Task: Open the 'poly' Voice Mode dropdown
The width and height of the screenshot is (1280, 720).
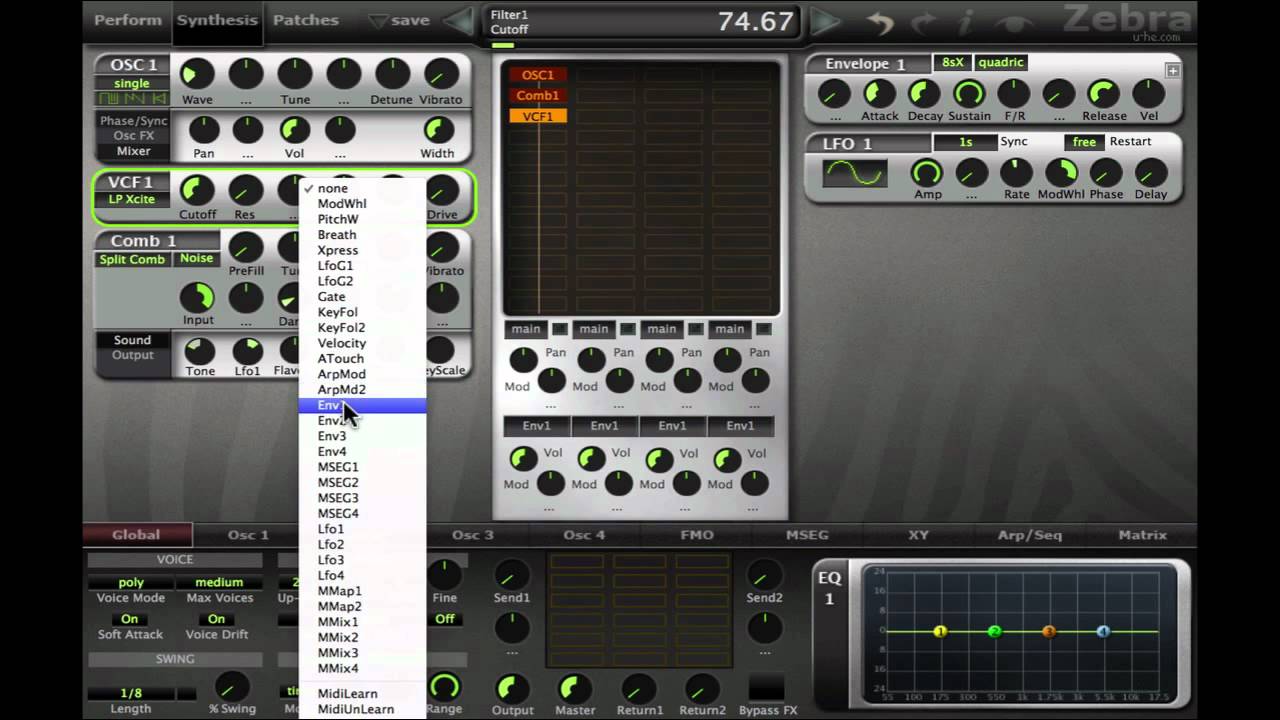Action: pos(131,582)
